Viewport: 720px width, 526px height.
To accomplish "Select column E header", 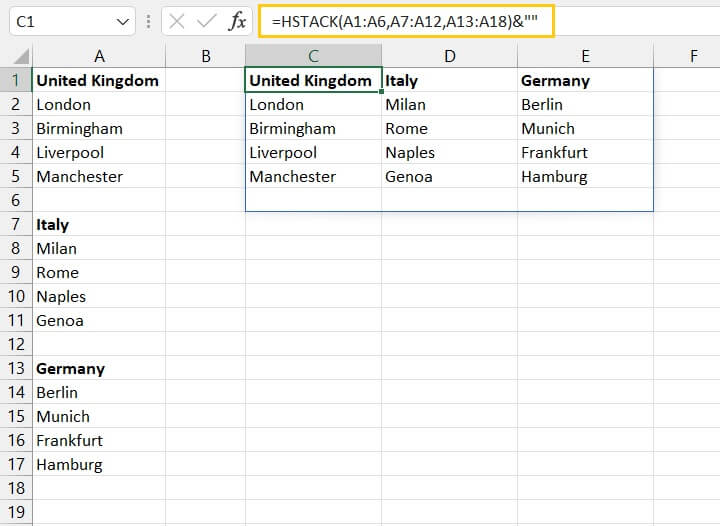I will click(x=585, y=57).
